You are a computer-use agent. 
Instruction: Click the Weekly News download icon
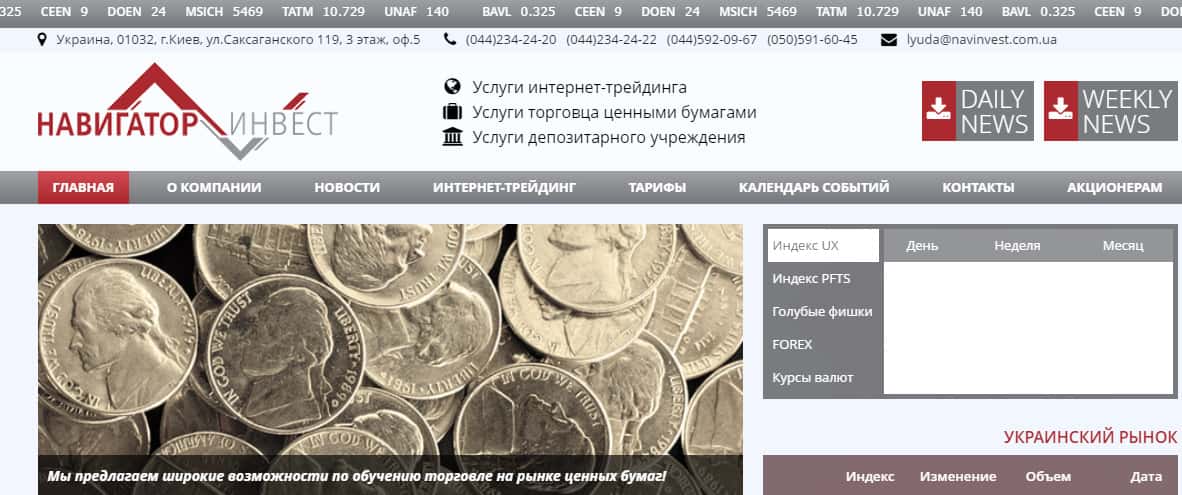coord(1061,111)
